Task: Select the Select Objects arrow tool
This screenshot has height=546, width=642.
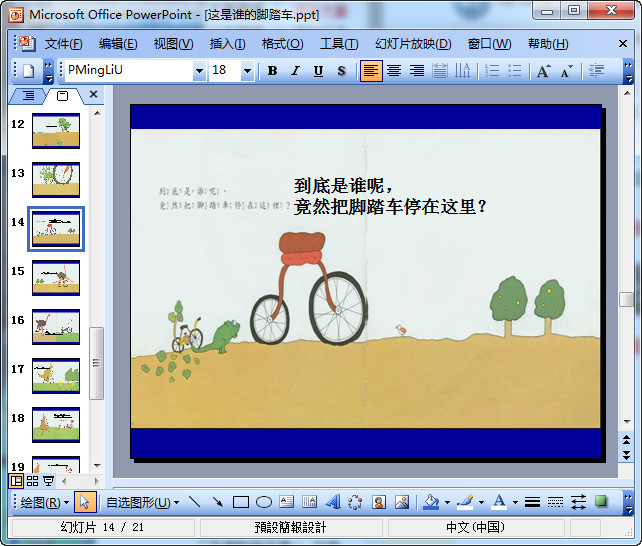Action: (85, 502)
